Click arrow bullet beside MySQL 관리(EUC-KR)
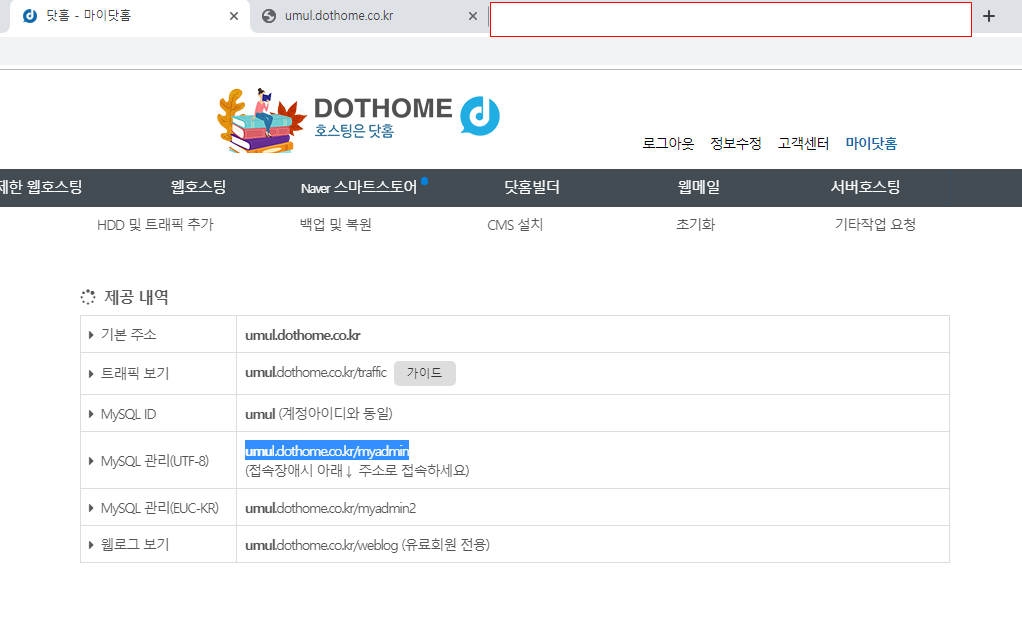 tap(91, 508)
